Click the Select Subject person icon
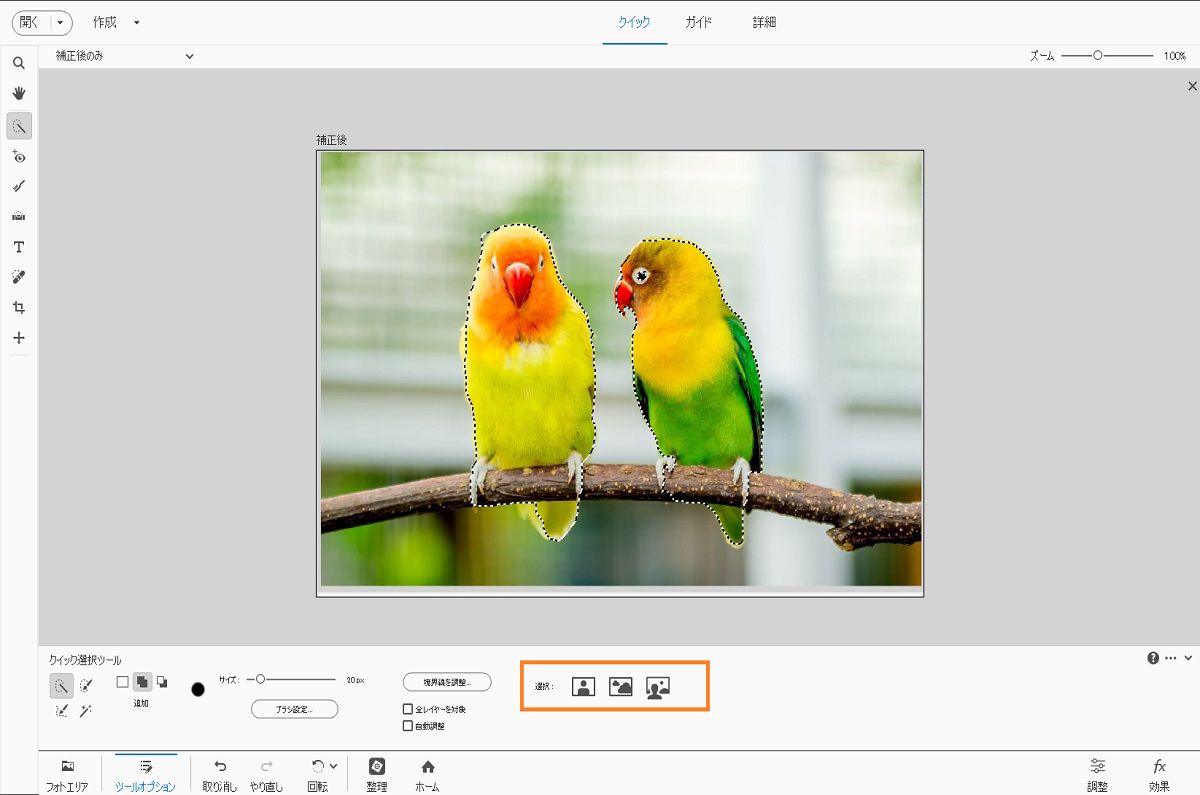This screenshot has height=795, width=1200. pyautogui.click(x=583, y=686)
